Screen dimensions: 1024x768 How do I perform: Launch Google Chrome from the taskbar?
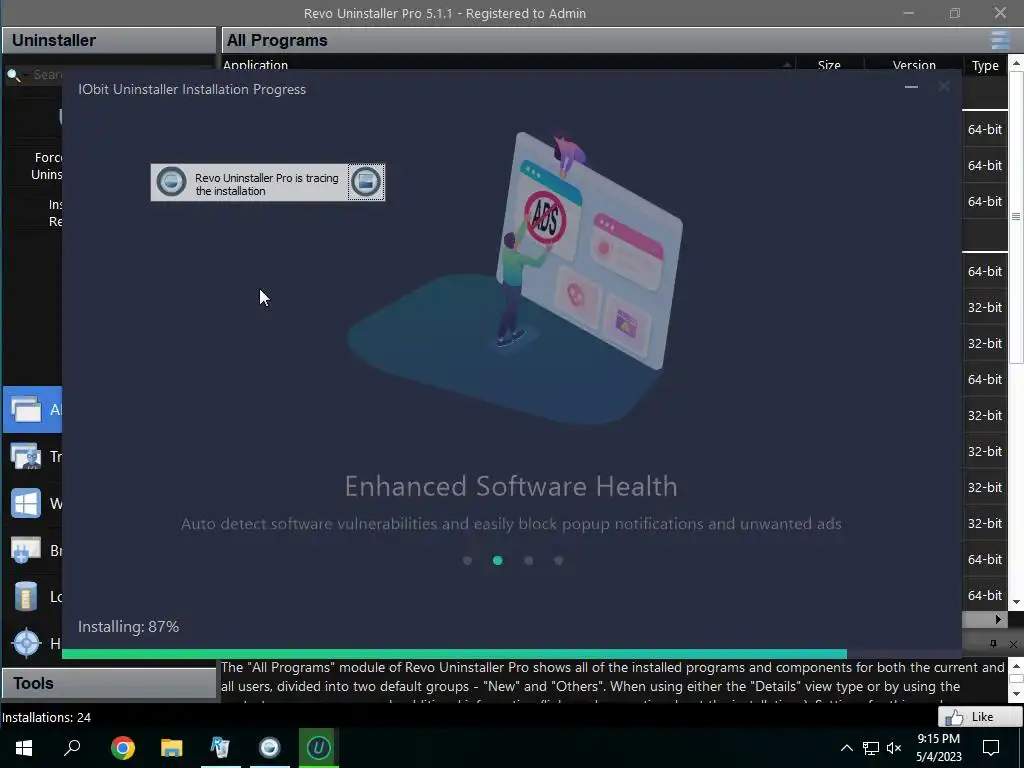tap(122, 748)
